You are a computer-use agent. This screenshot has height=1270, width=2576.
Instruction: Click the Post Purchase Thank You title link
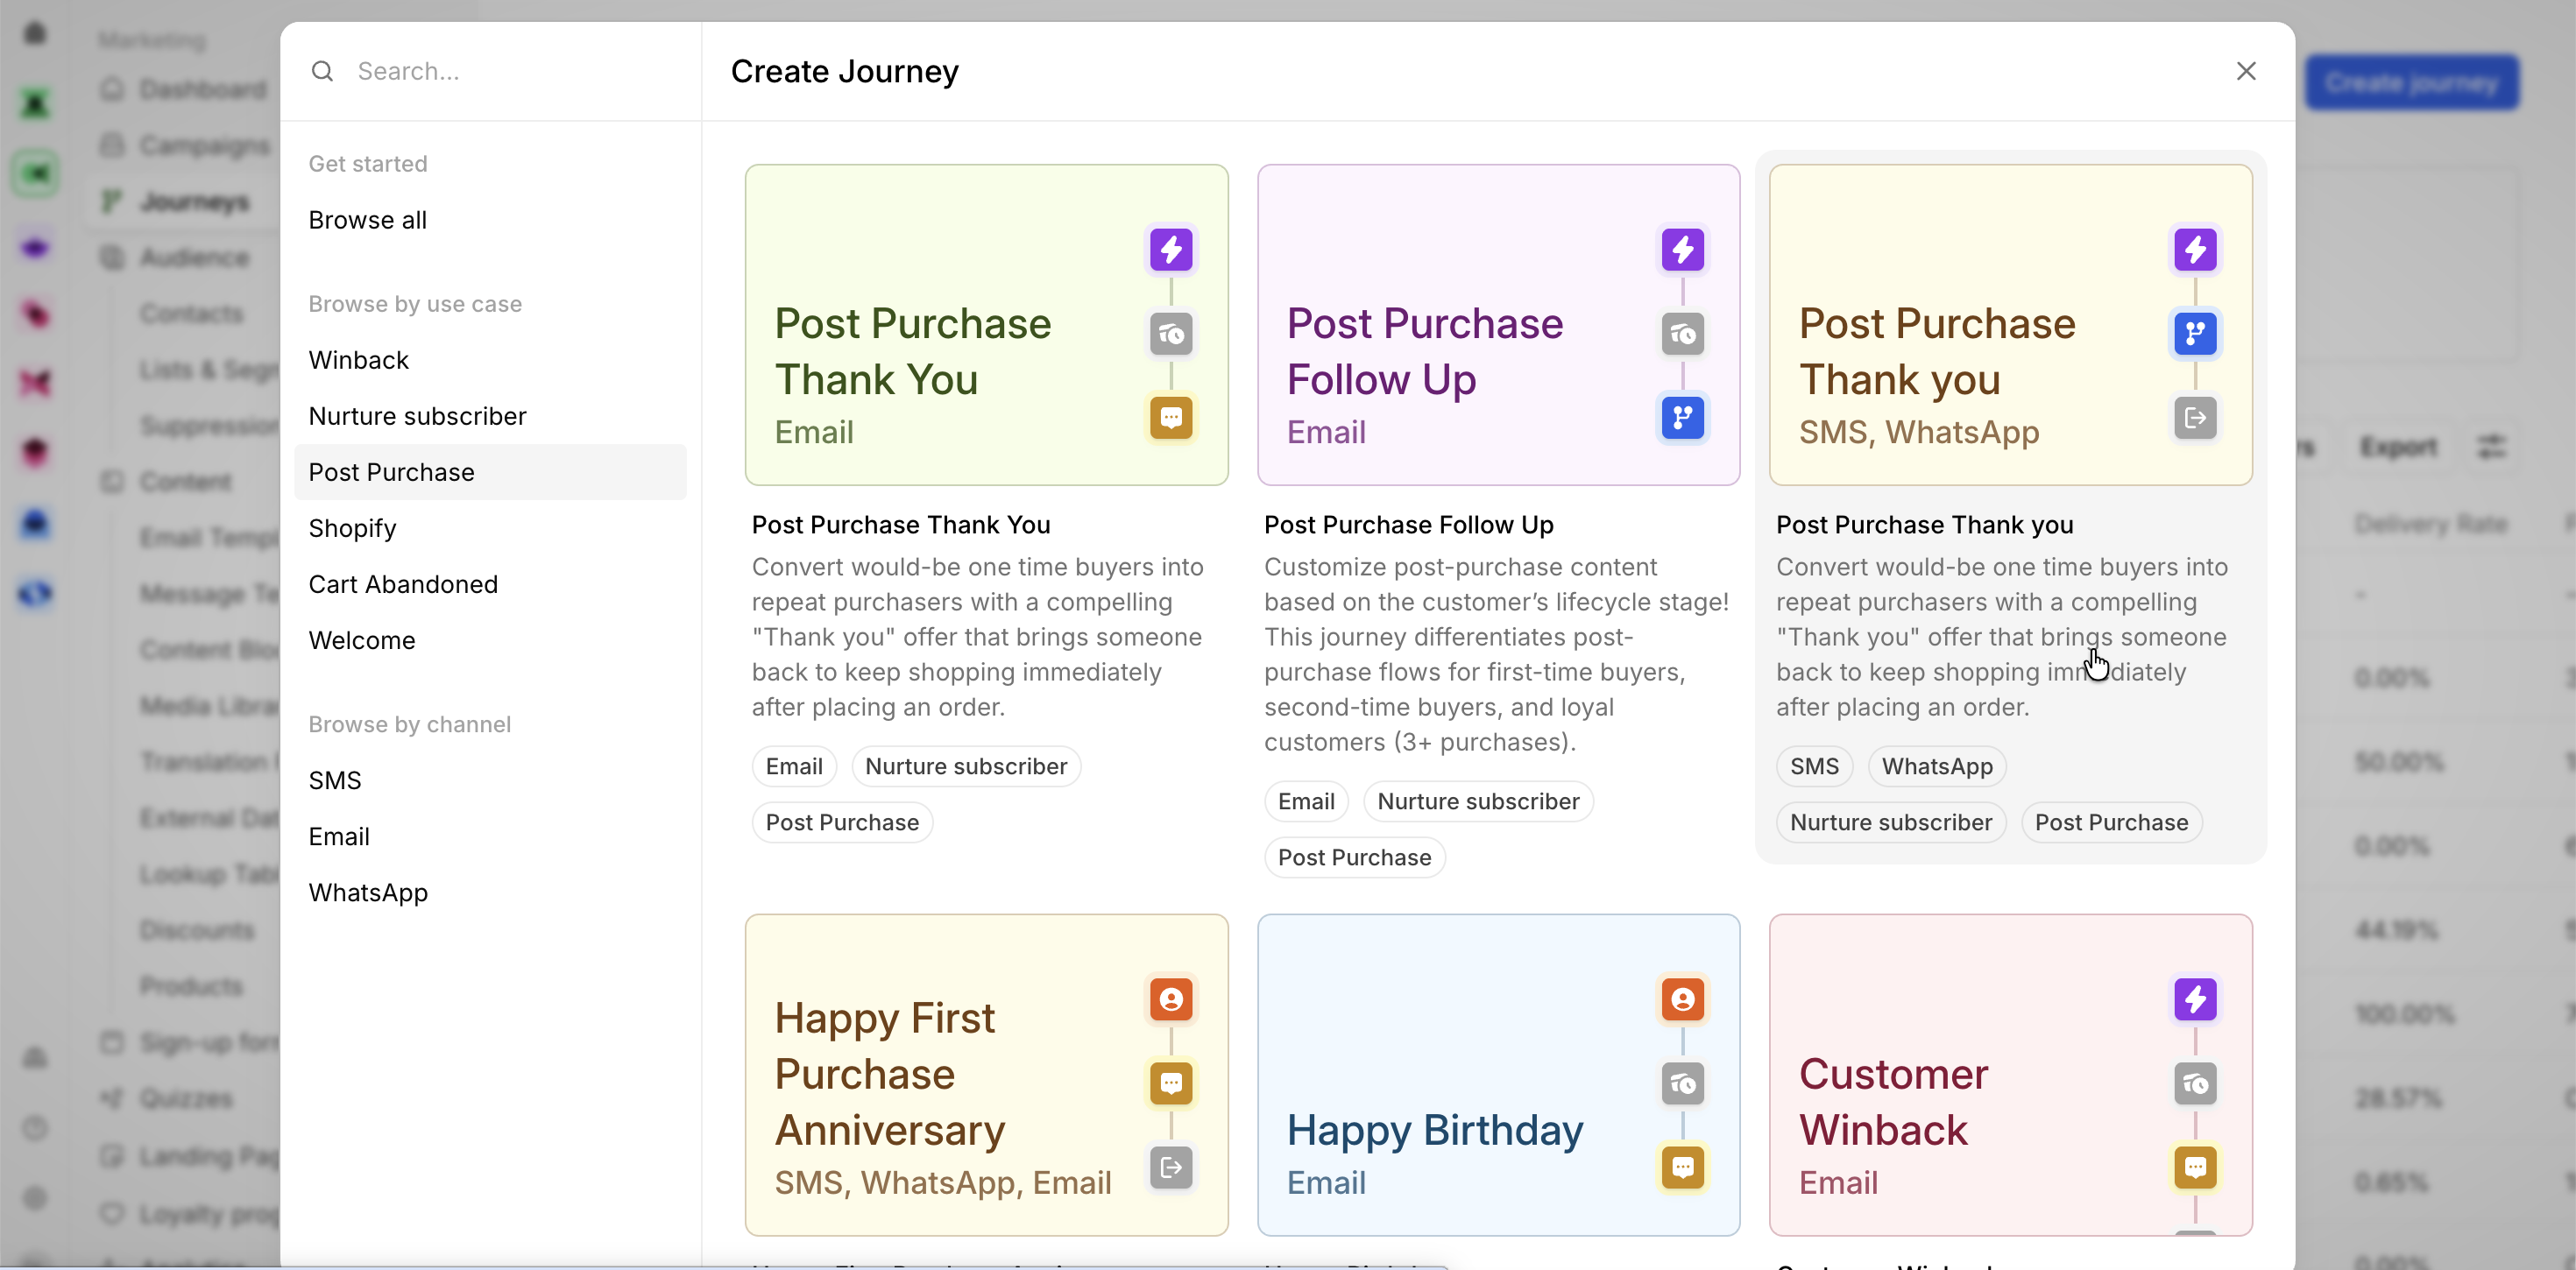tap(900, 525)
